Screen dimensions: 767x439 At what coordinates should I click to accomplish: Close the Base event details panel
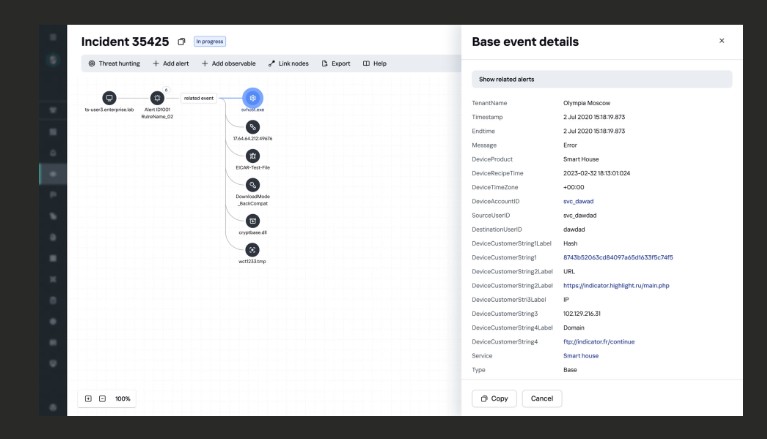722,41
